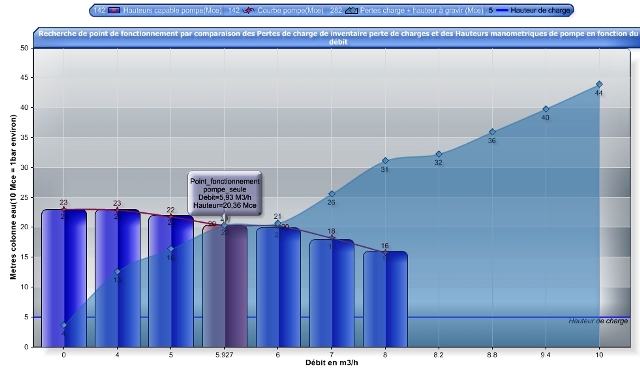The image size is (640, 376).
Task: Click the data value label 36
Action: tap(492, 140)
